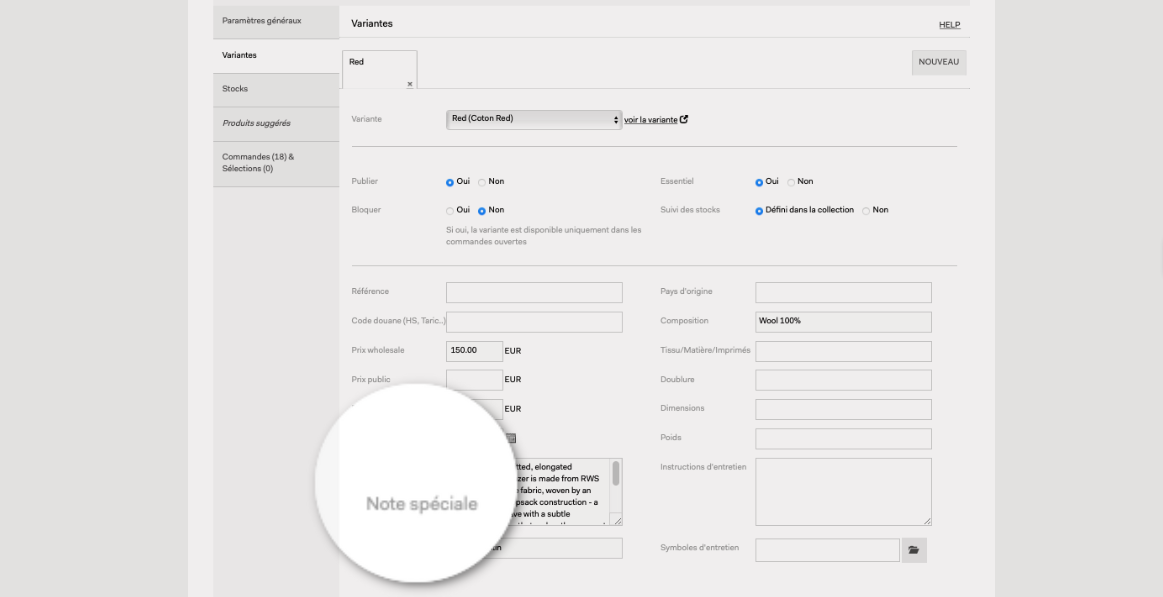The width and height of the screenshot is (1163, 597).
Task: Click the Instructions d'entretien text area
Action: click(x=843, y=492)
